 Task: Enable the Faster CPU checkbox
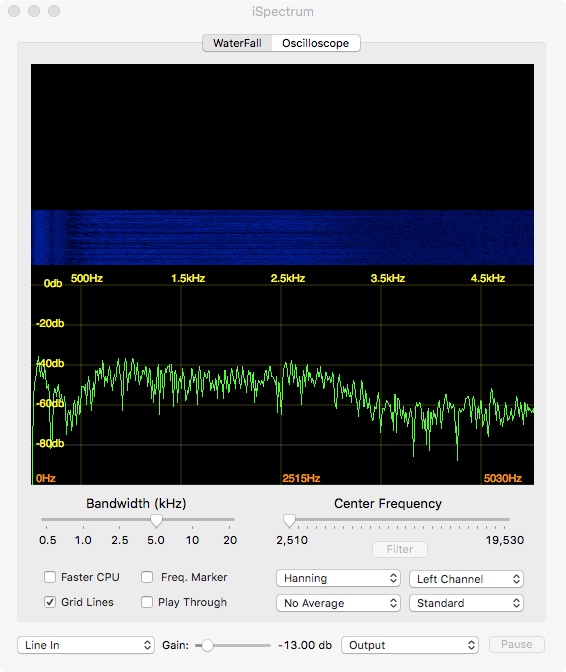coord(50,577)
